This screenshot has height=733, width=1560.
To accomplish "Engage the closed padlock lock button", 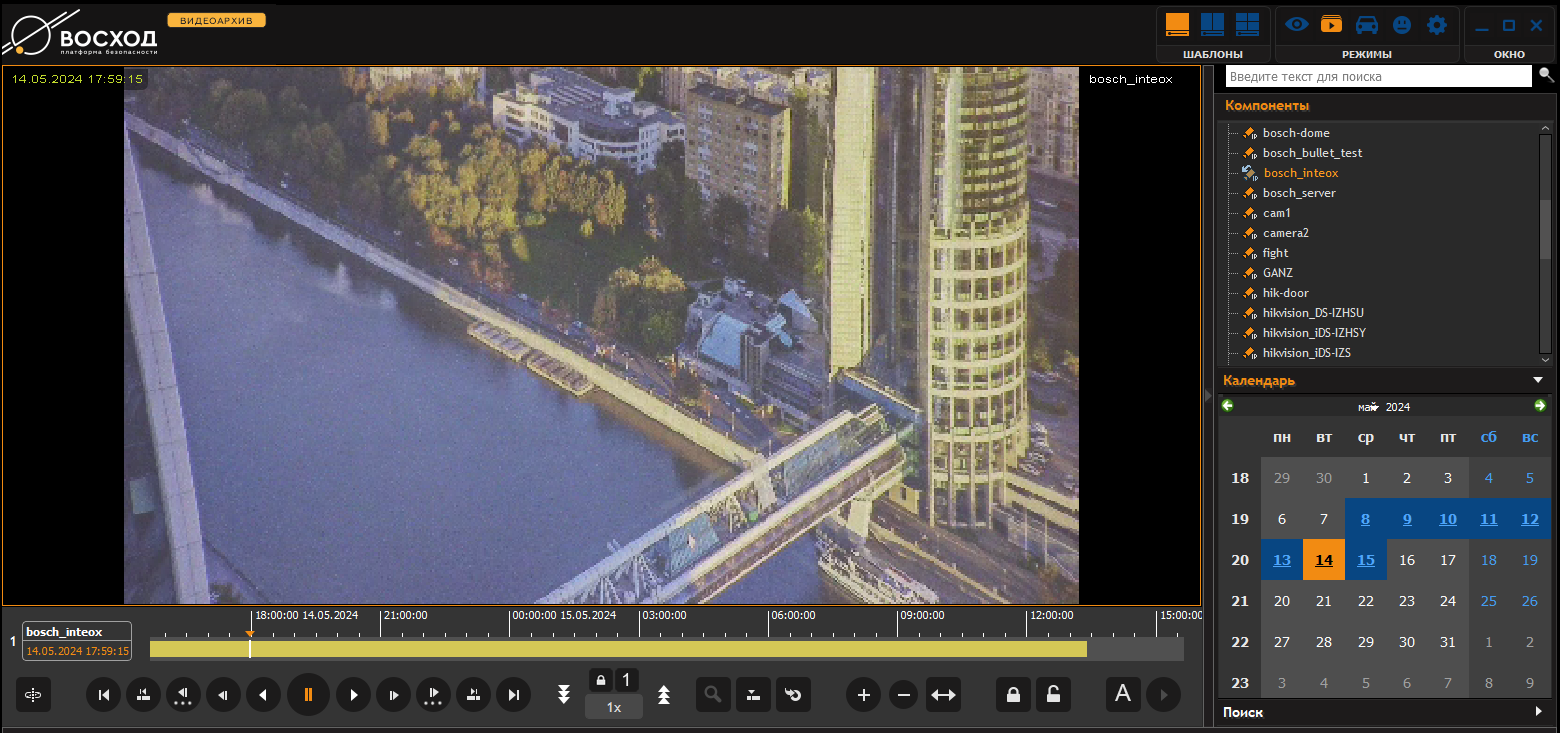I will click(x=1013, y=695).
